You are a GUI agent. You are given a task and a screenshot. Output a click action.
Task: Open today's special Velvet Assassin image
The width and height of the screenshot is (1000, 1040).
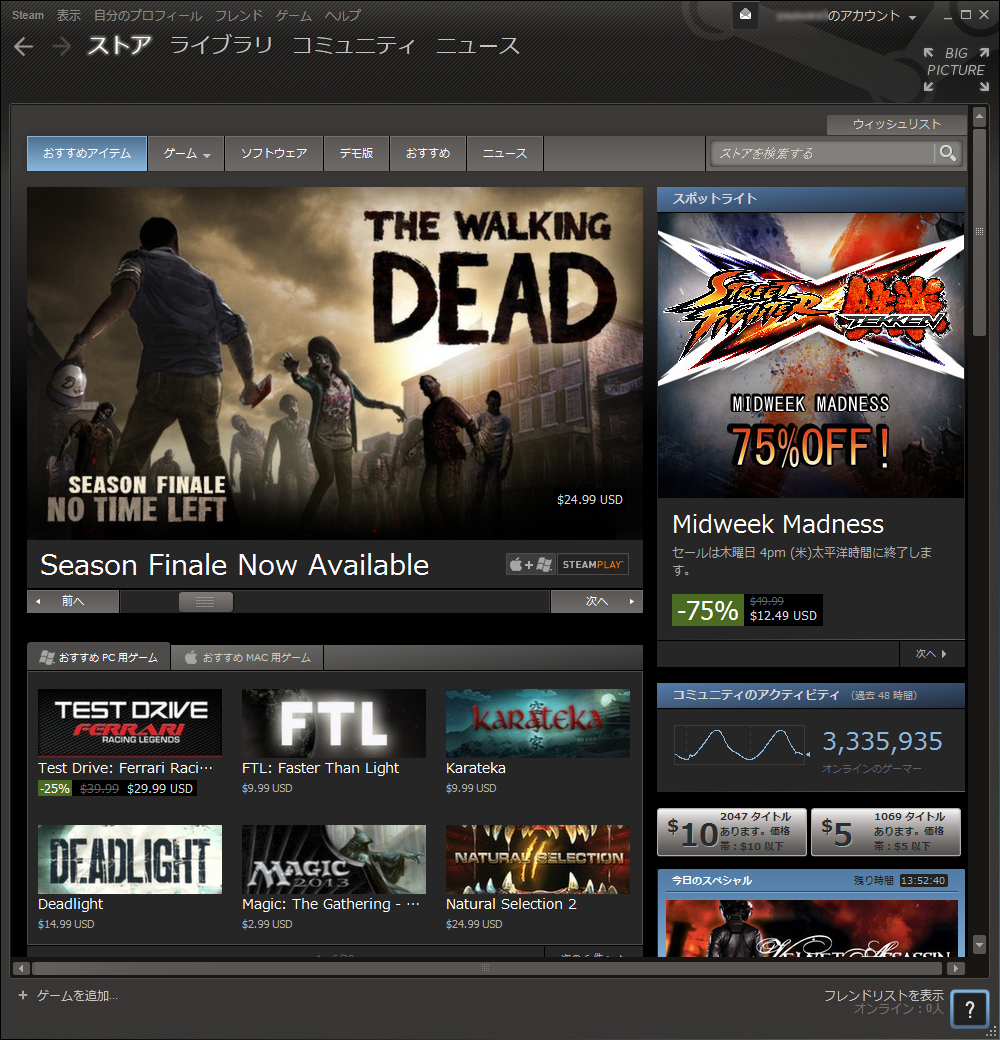pos(811,928)
